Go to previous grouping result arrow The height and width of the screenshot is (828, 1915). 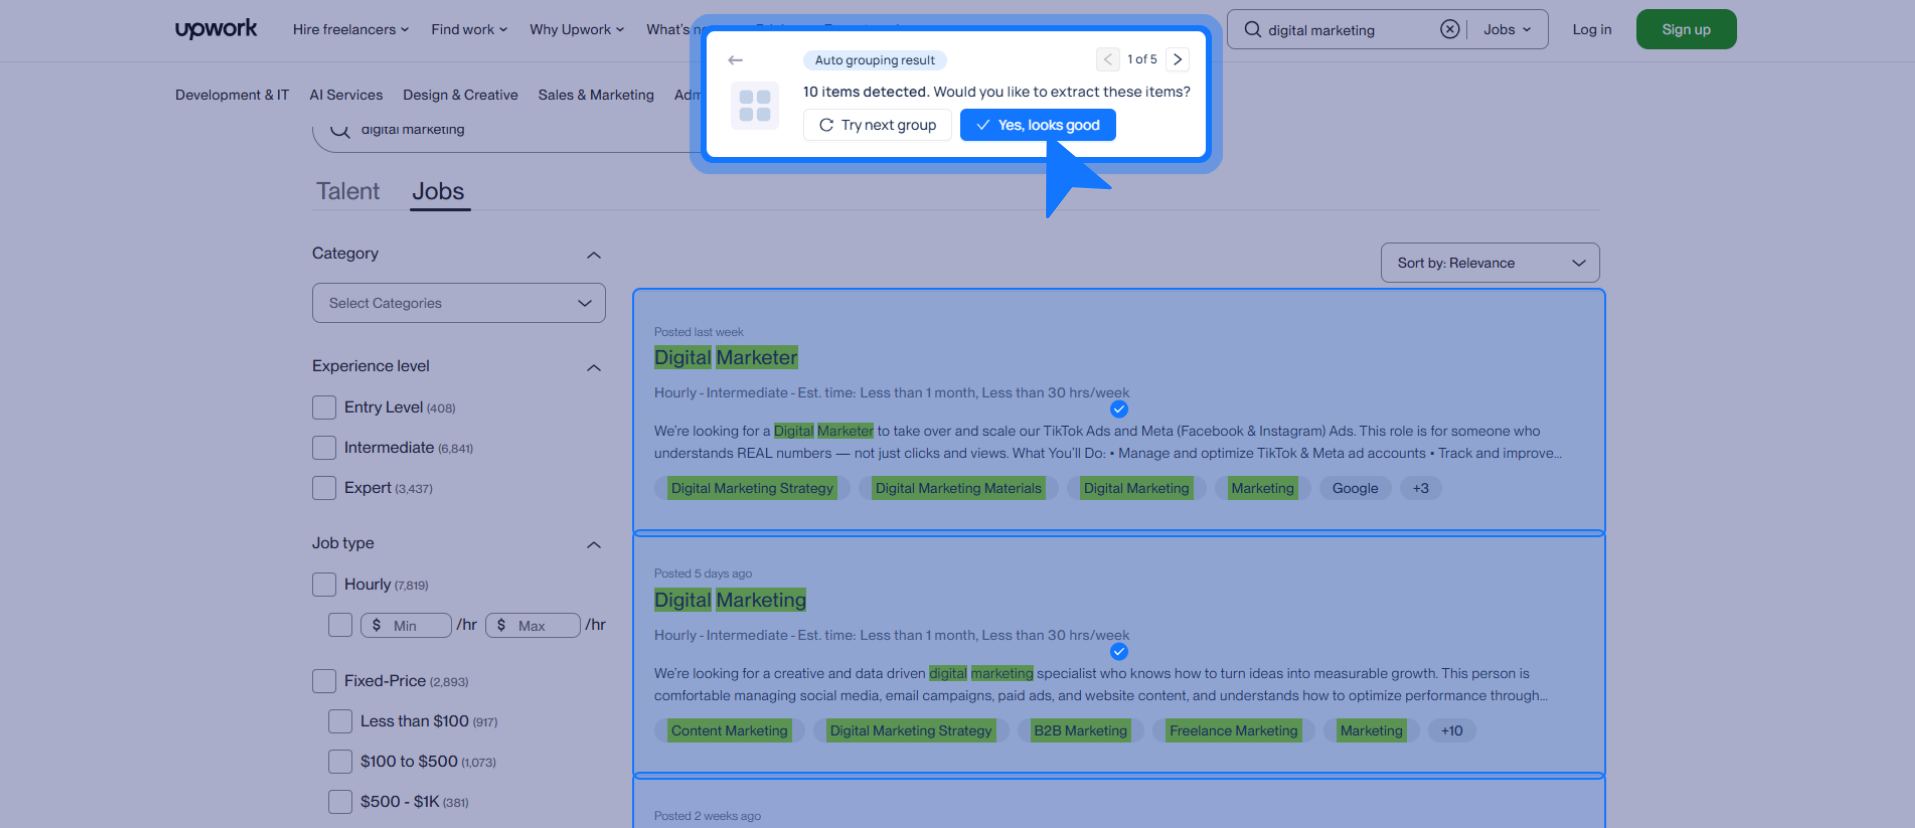pos(1107,59)
